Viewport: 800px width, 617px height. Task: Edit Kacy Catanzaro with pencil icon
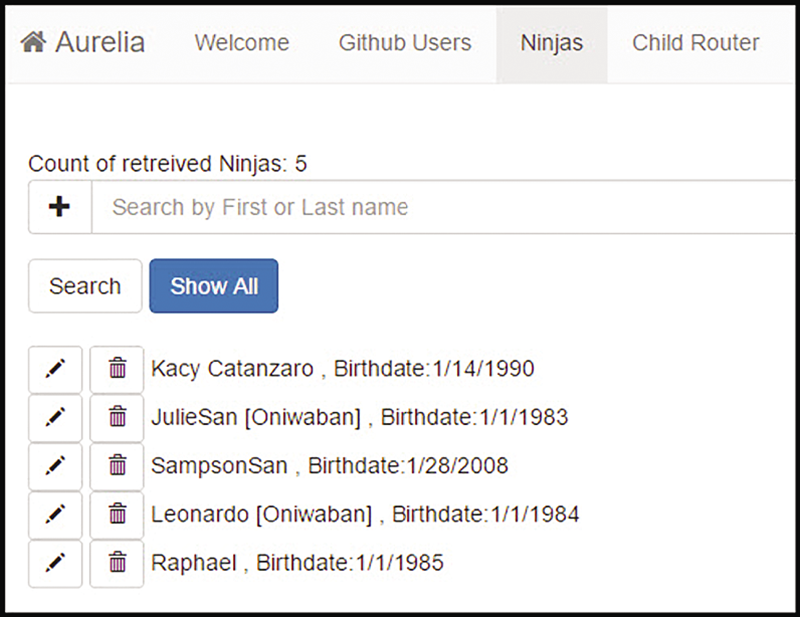point(55,369)
